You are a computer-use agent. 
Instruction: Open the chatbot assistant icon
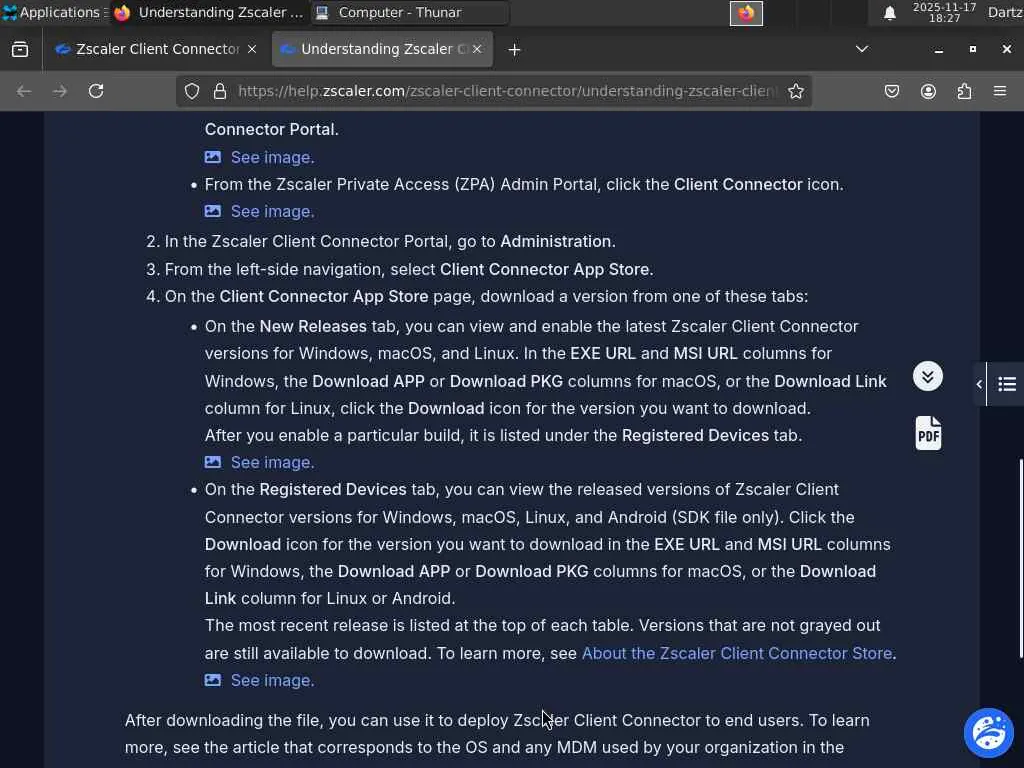pyautogui.click(x=989, y=733)
